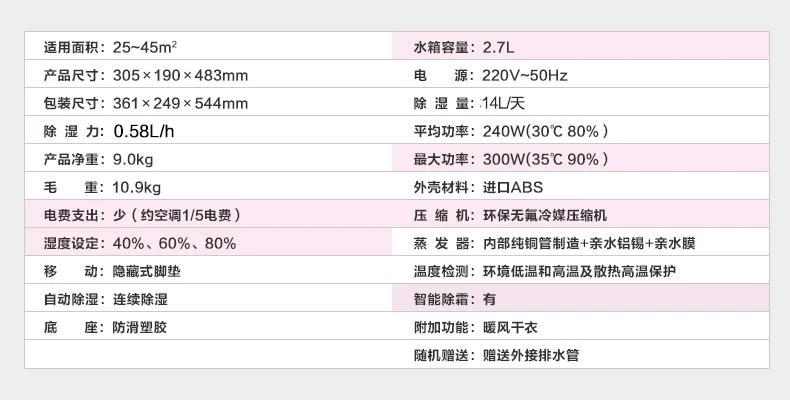Select highlighted 水箱容量 2.7L cell

coord(580,46)
